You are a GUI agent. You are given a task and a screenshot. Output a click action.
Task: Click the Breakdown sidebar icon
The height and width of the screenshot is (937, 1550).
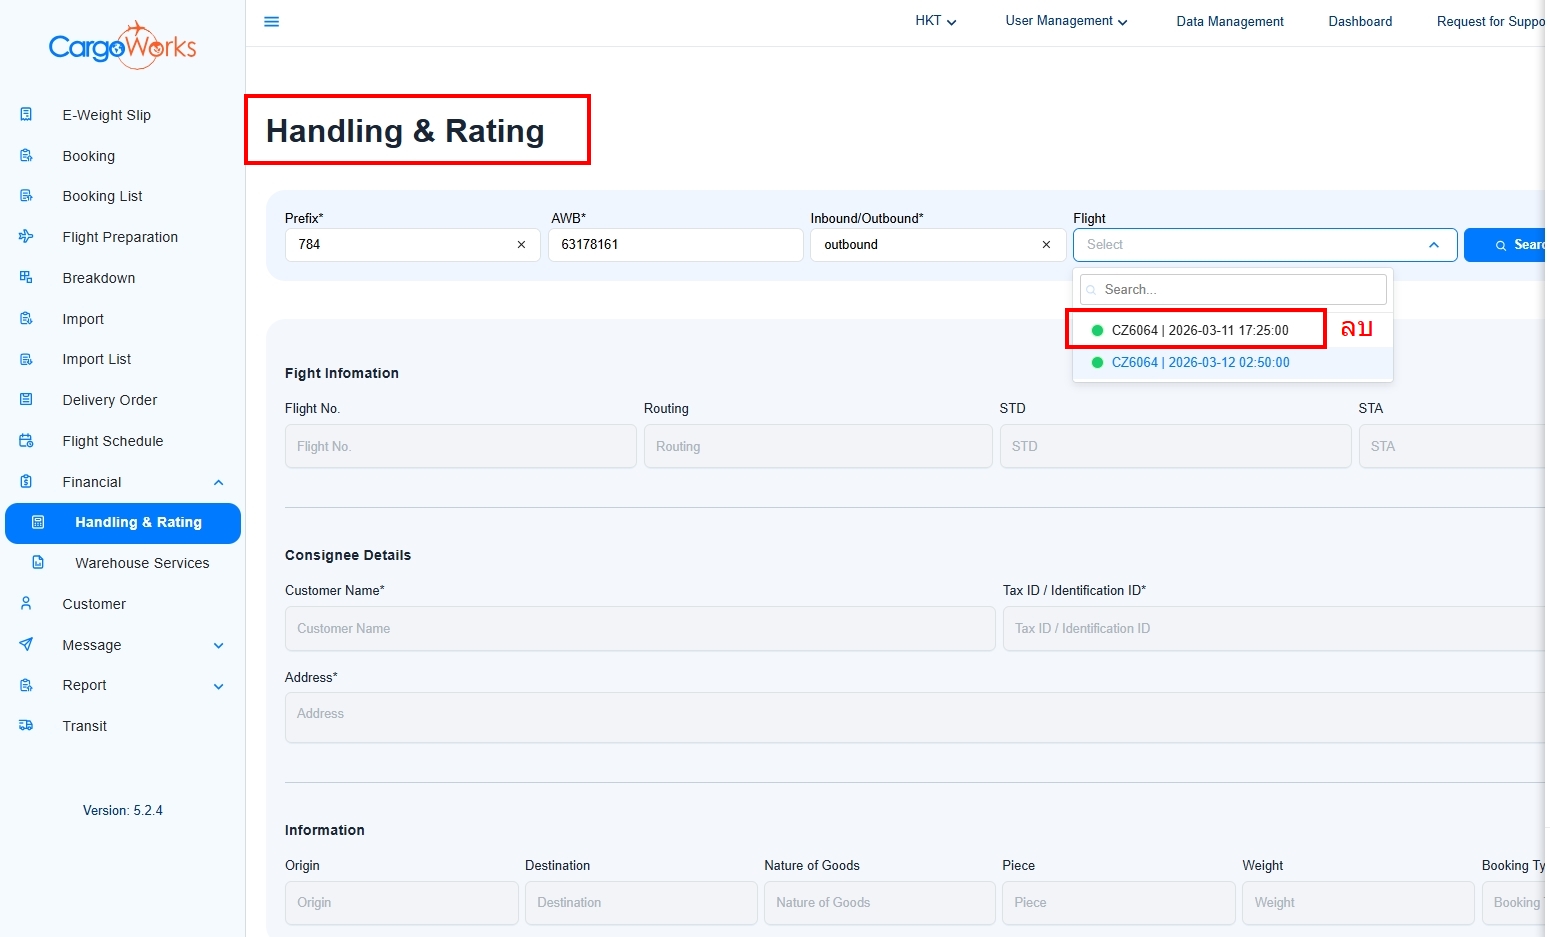[x=26, y=278]
